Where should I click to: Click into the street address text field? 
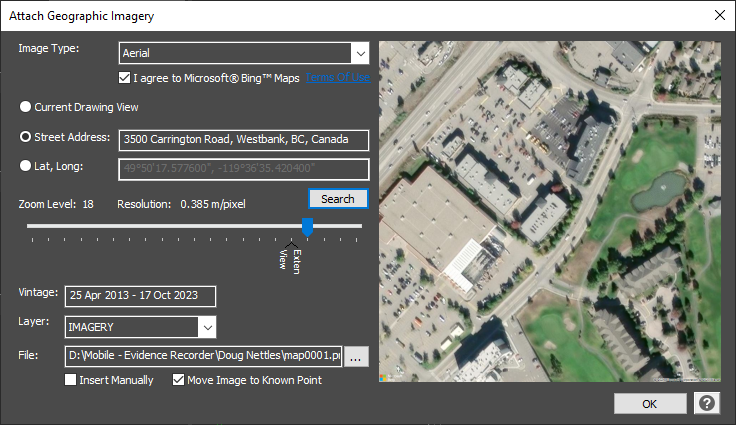244,140
